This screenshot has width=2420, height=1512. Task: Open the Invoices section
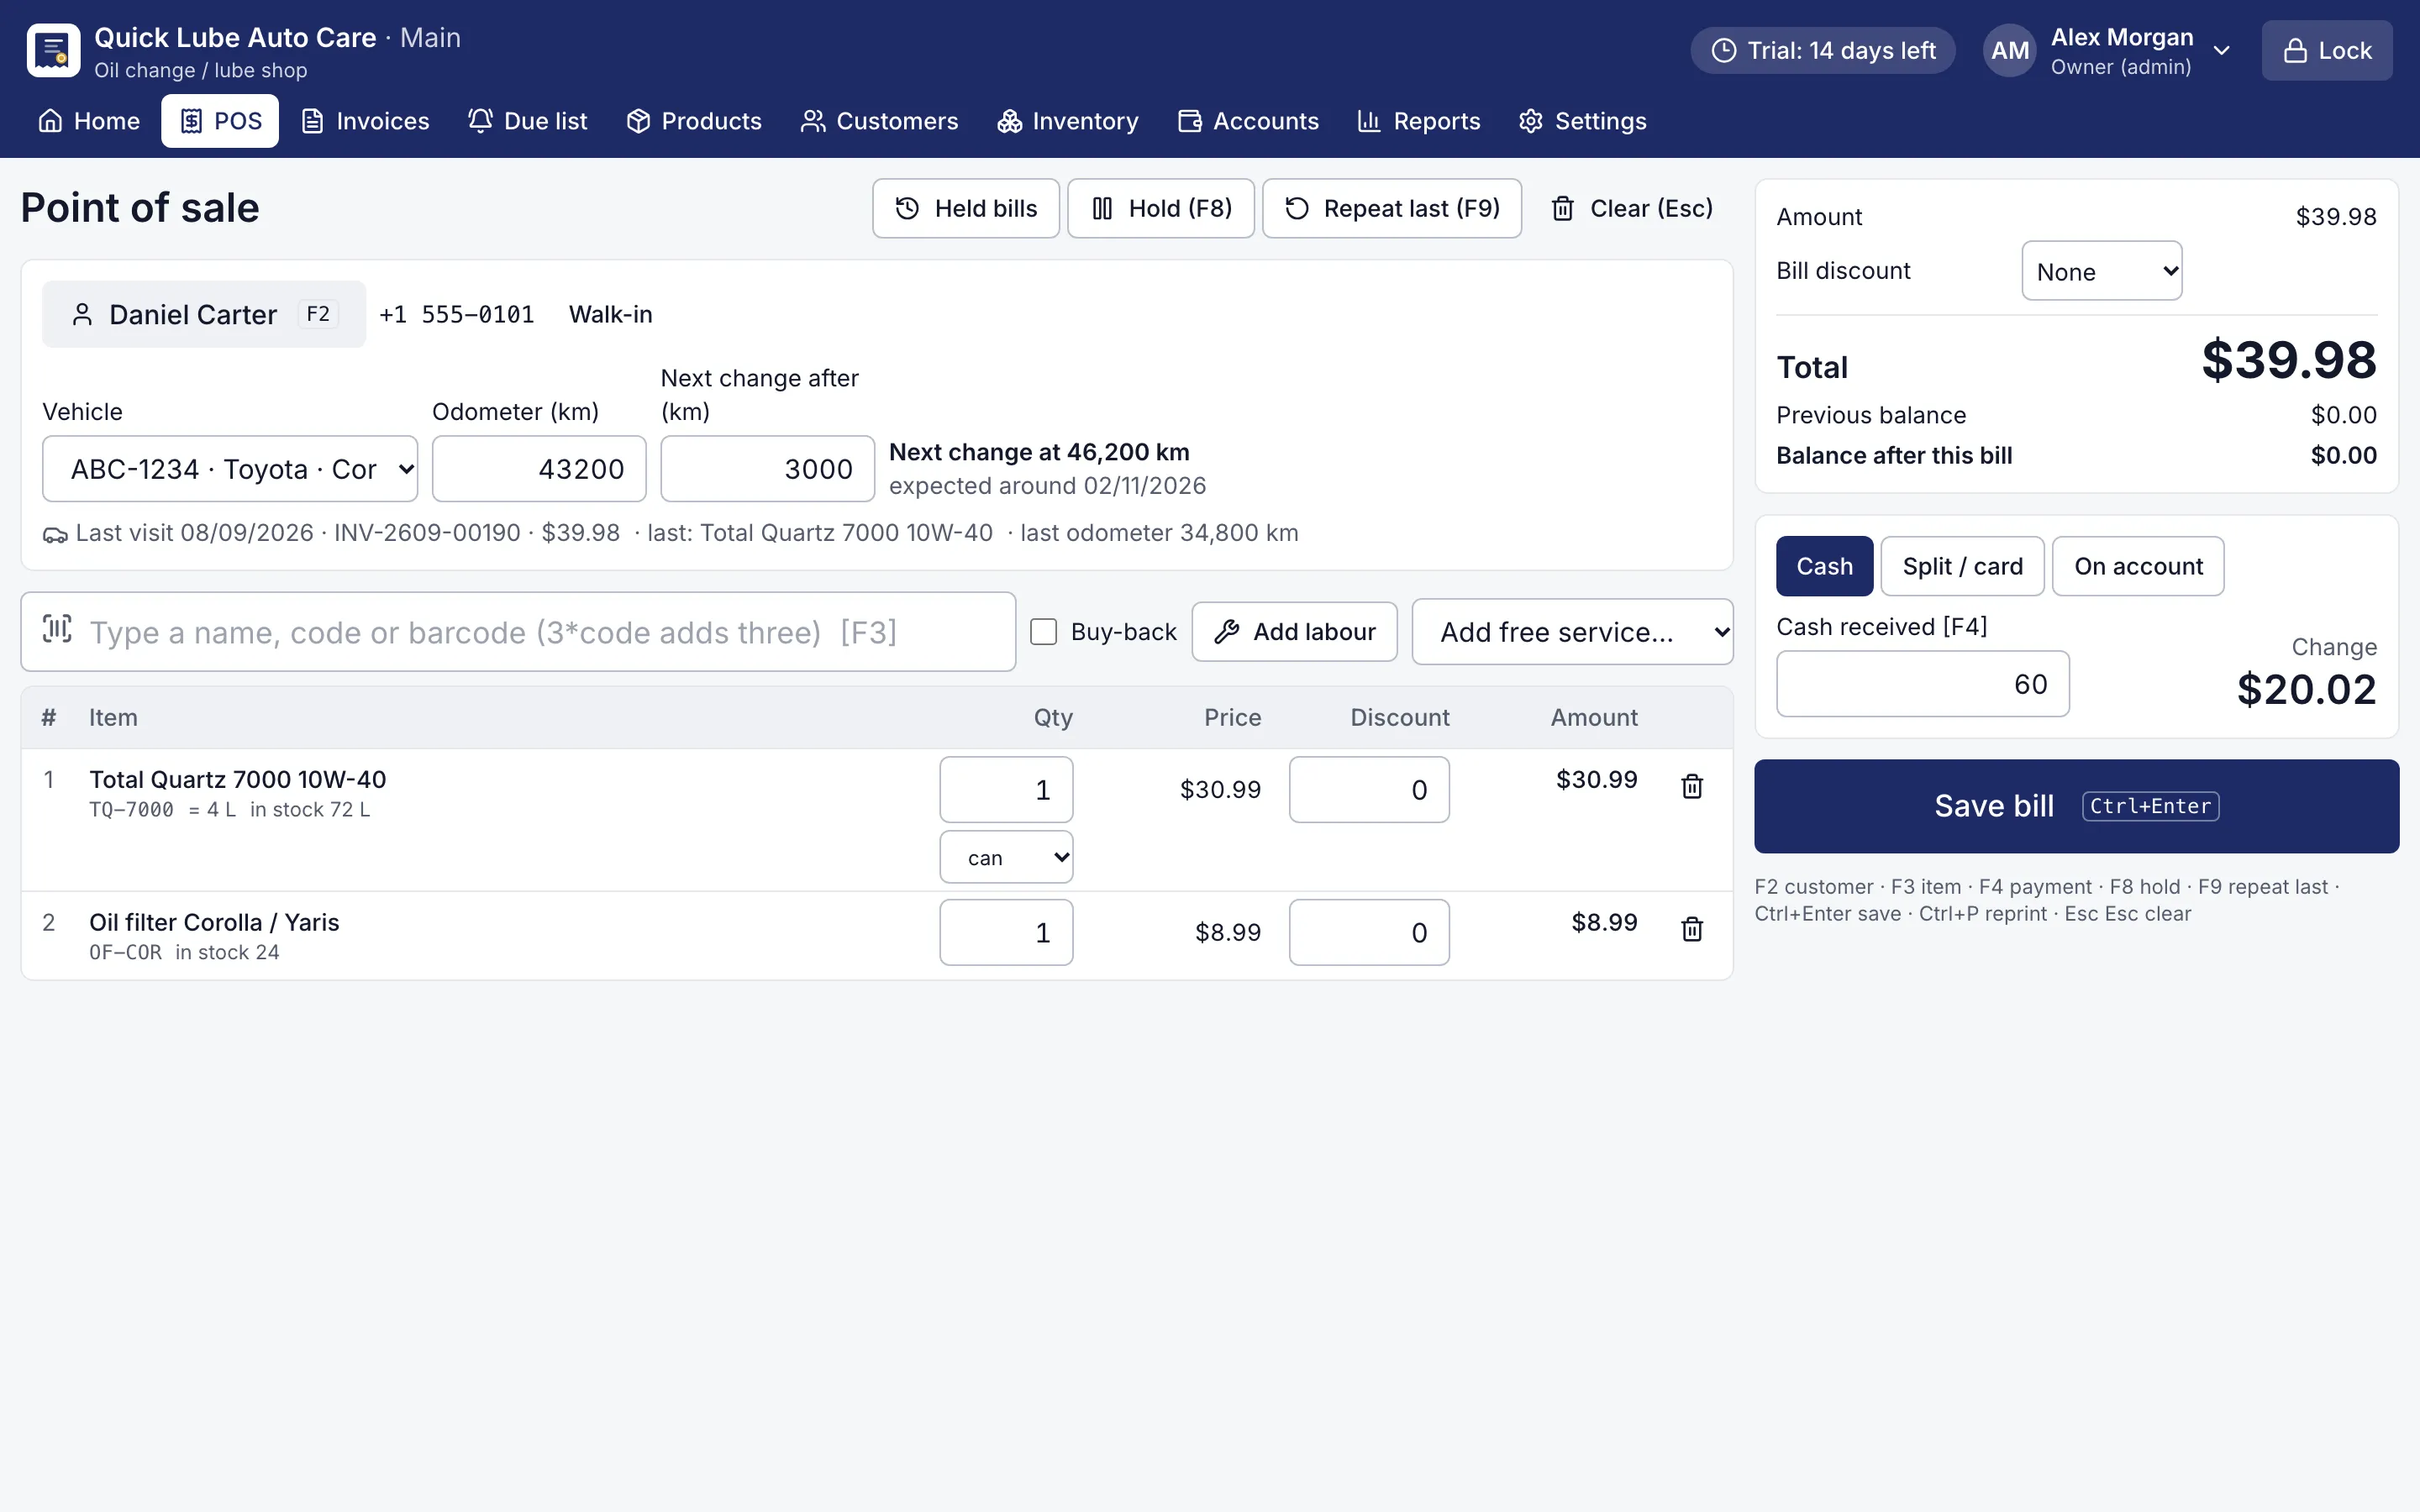[365, 121]
